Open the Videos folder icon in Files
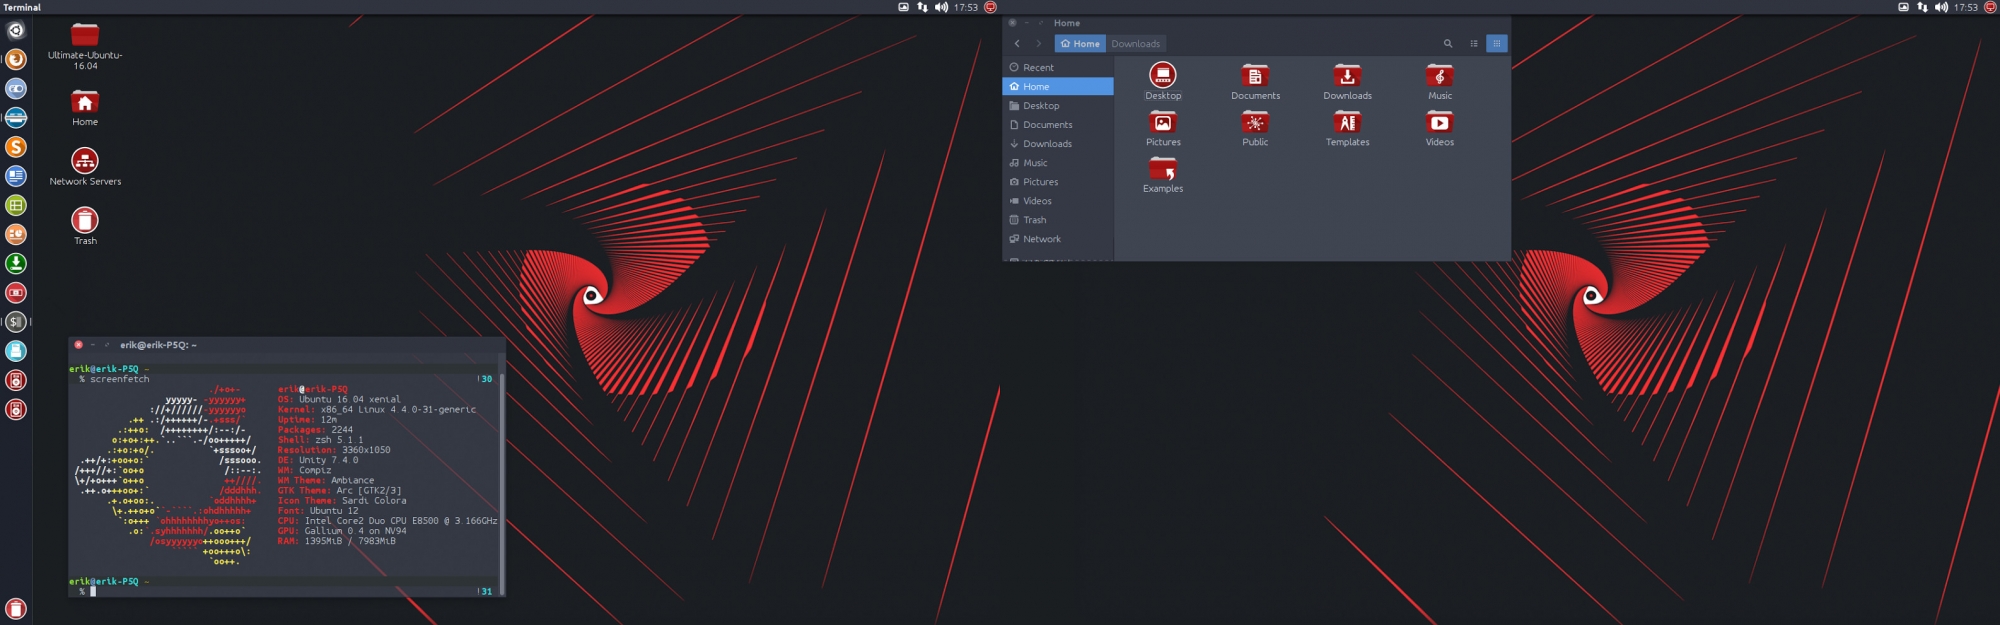Screen dimensions: 2000x625 pyautogui.click(x=1440, y=128)
